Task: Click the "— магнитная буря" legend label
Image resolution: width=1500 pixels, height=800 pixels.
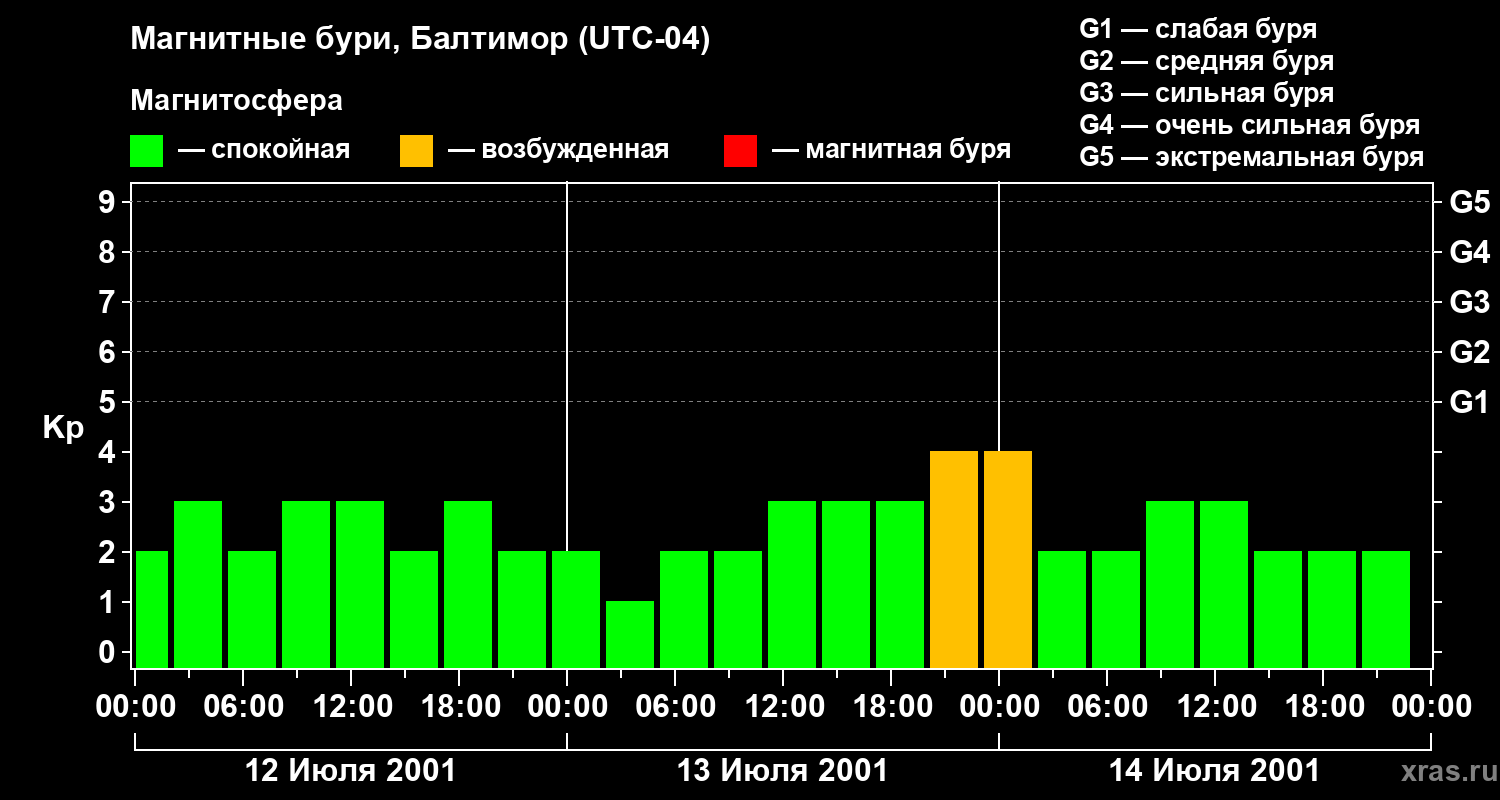Action: (x=891, y=150)
